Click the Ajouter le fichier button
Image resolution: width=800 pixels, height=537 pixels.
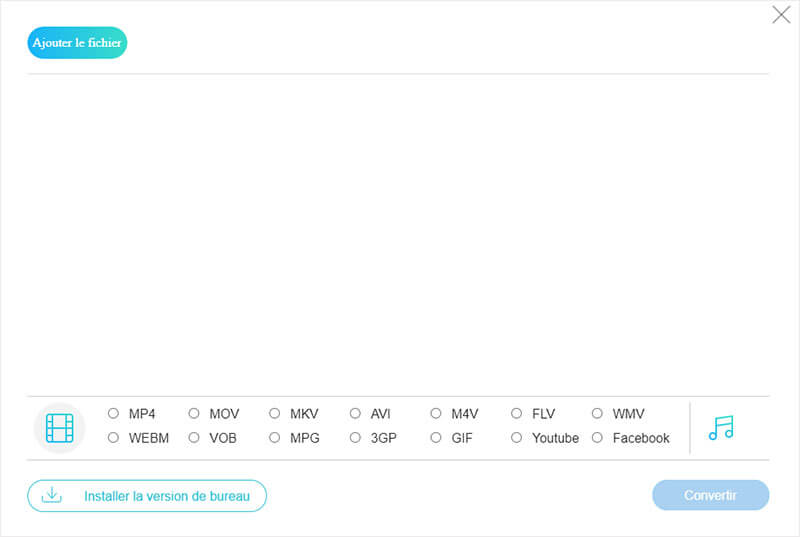coord(77,43)
